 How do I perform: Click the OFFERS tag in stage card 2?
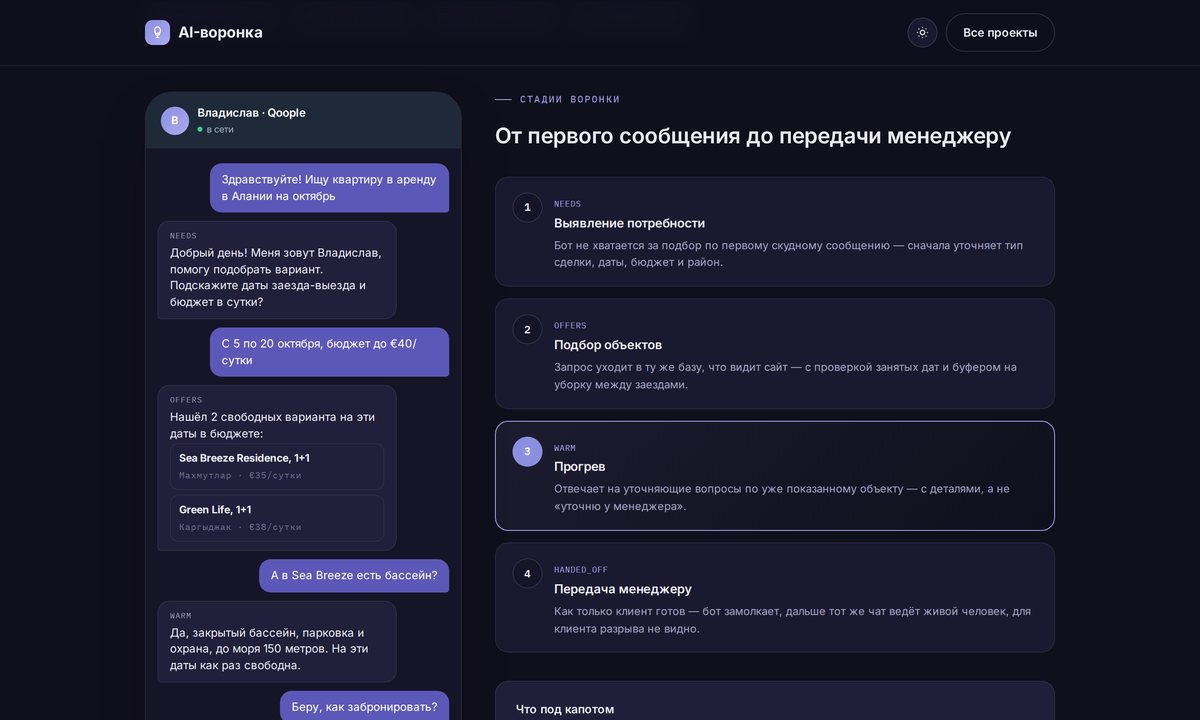tap(570, 326)
